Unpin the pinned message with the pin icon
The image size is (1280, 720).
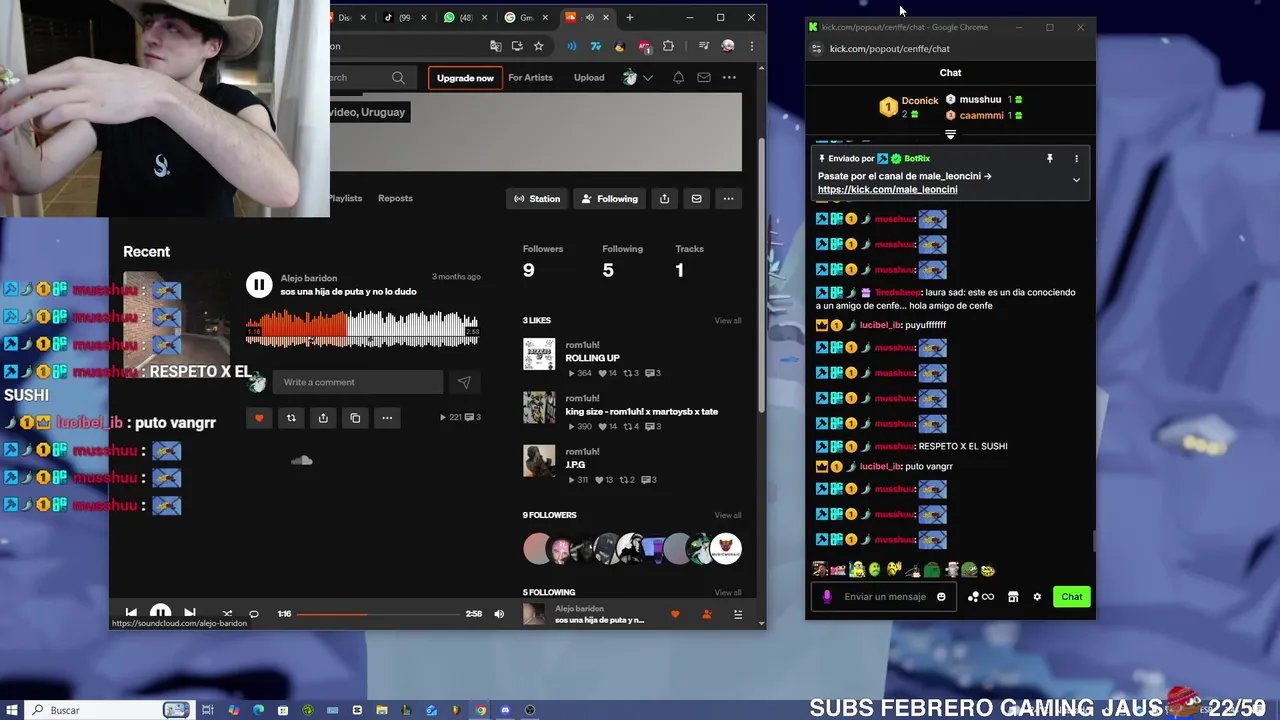click(1049, 159)
